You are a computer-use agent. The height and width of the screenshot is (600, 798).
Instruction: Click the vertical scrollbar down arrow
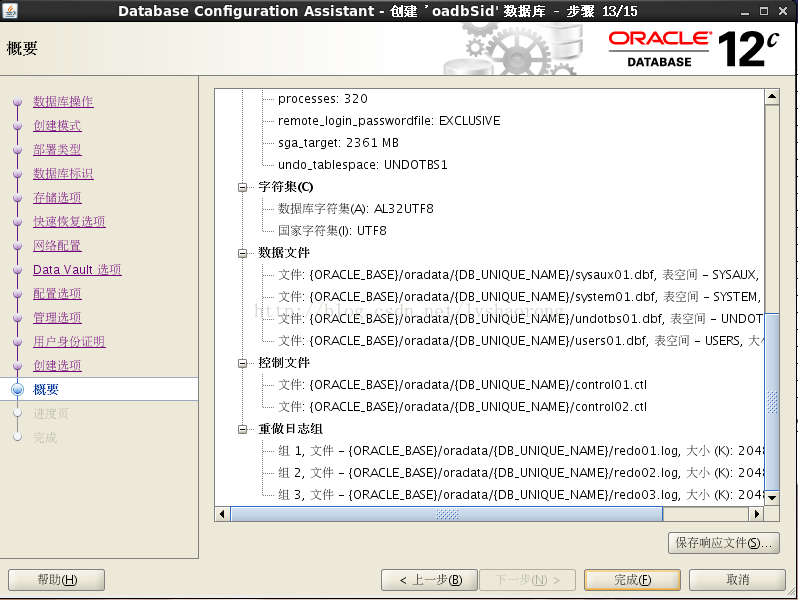tap(772, 498)
